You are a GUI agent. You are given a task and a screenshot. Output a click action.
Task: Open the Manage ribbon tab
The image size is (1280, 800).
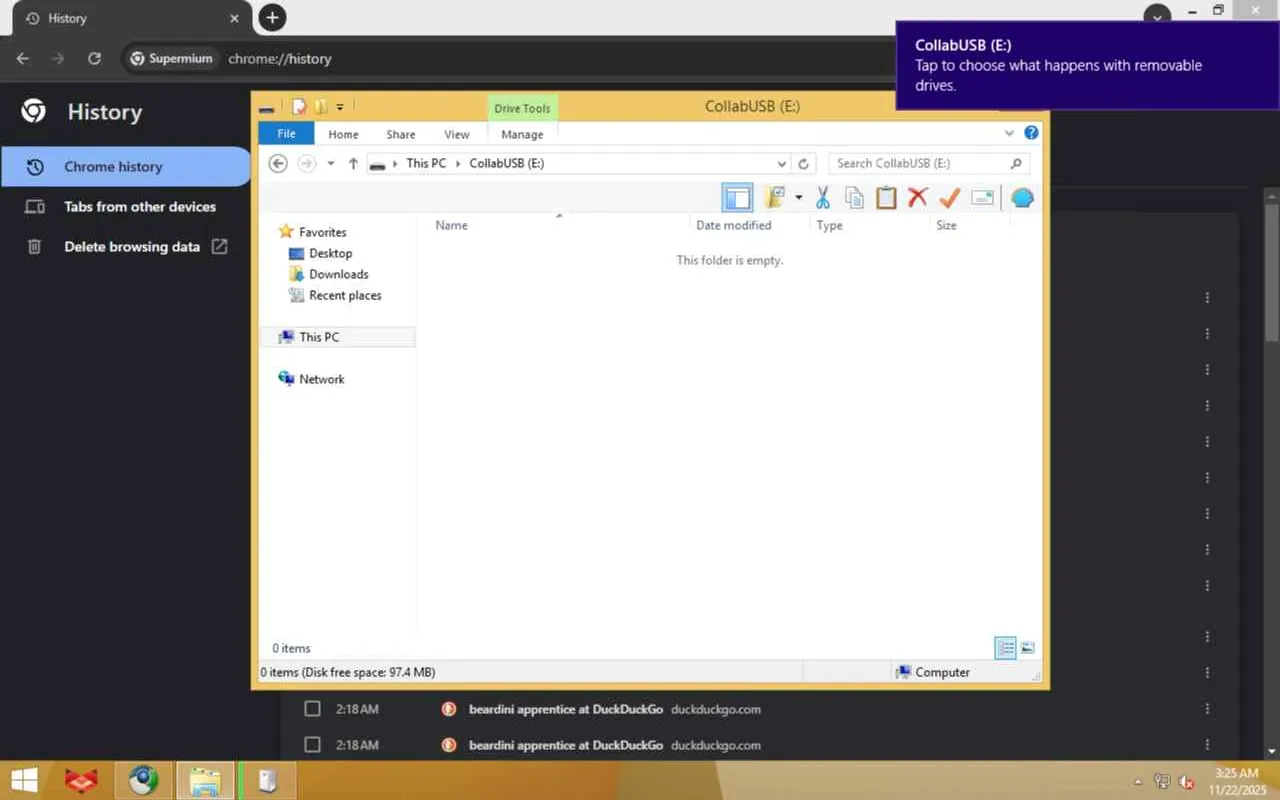pyautogui.click(x=522, y=134)
